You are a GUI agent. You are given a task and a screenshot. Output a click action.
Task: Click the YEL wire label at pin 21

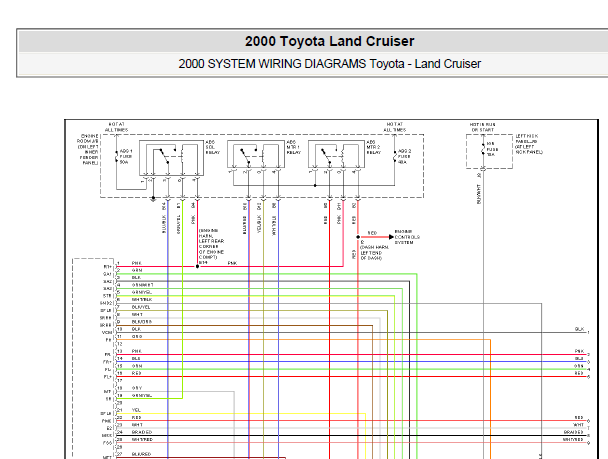(x=136, y=410)
